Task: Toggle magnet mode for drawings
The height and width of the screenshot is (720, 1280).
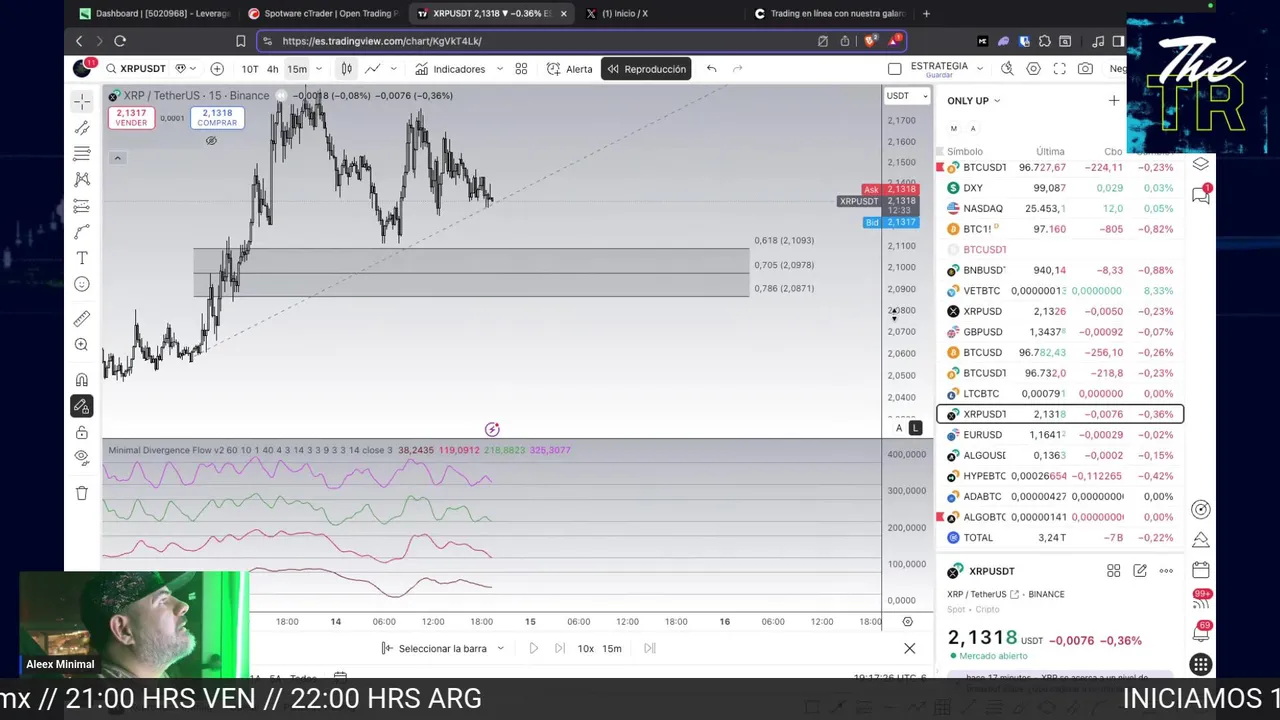Action: coord(82,380)
